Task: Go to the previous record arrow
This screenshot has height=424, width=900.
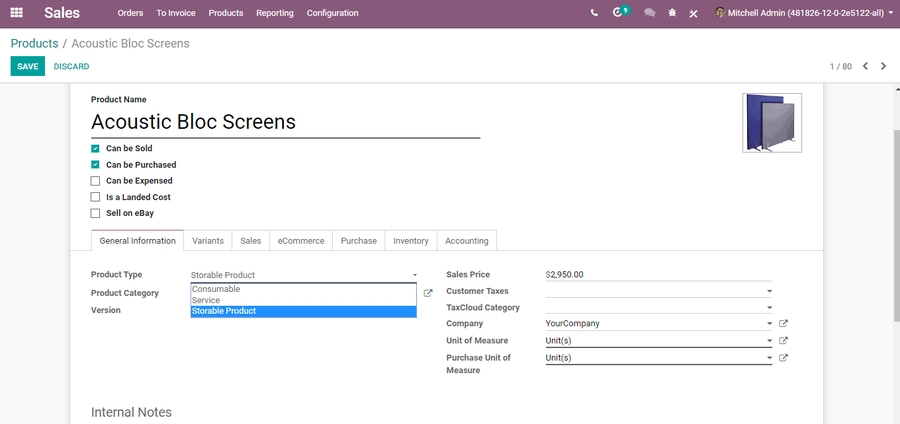Action: 865,67
